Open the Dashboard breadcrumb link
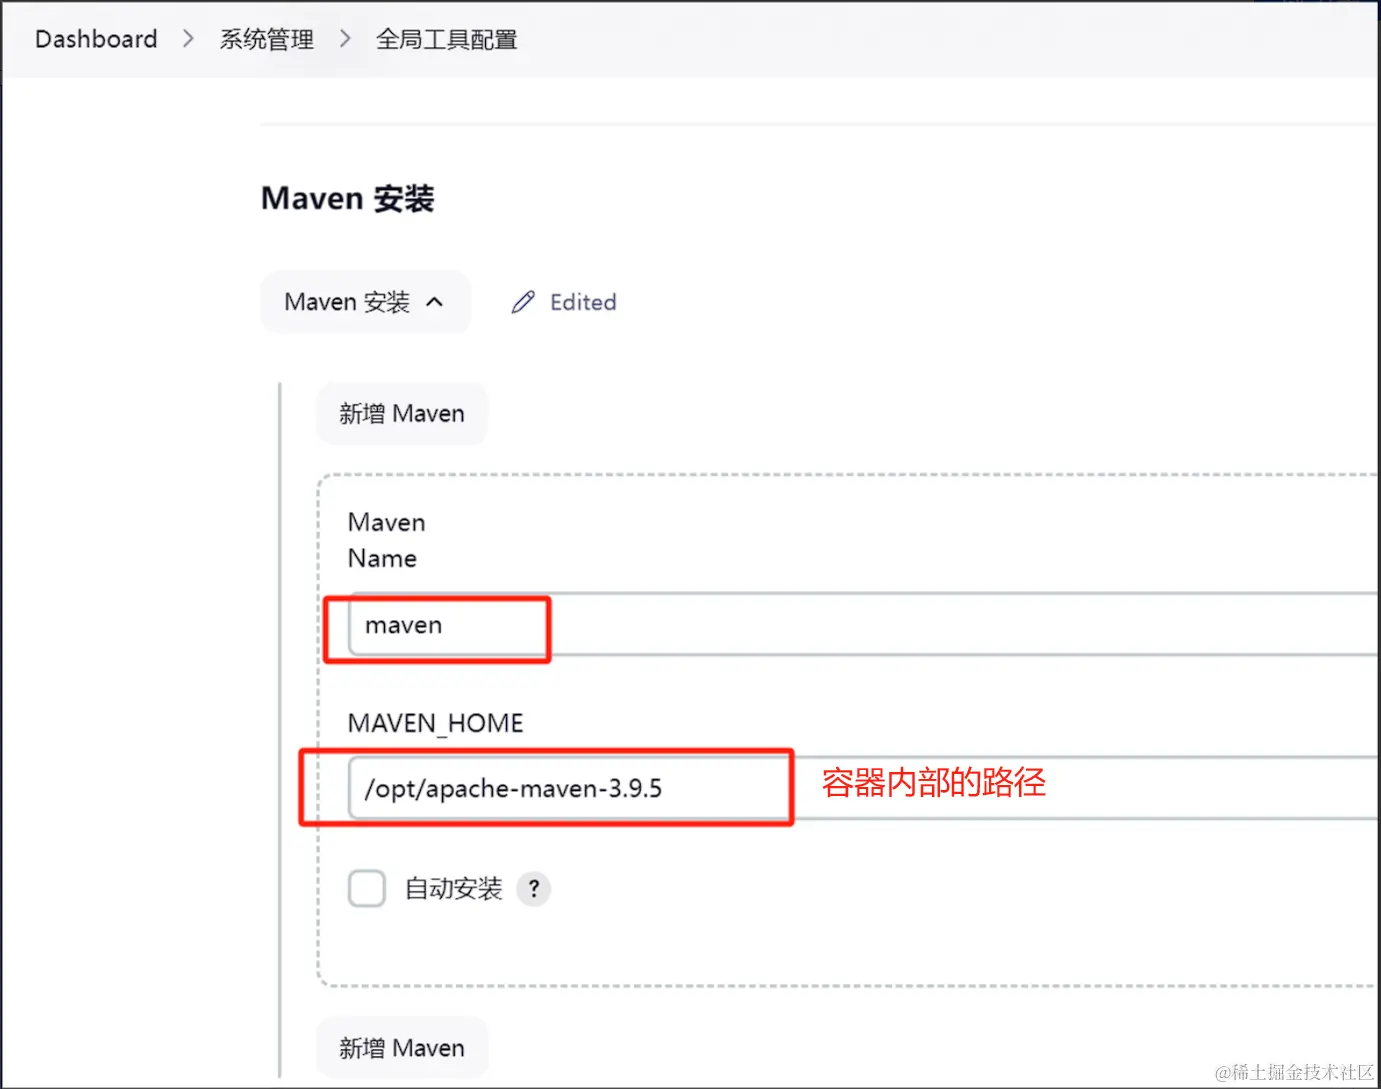 click(96, 39)
